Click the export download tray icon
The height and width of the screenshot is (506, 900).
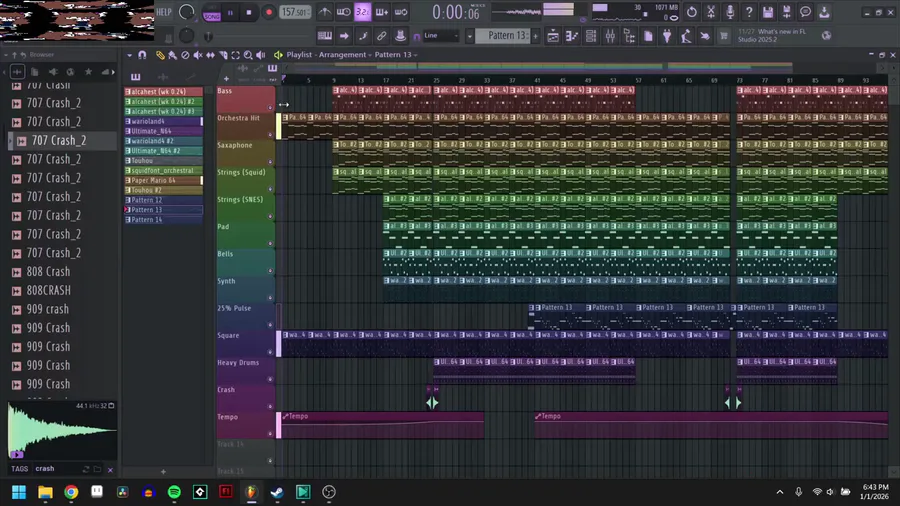pyautogui.click(x=824, y=12)
